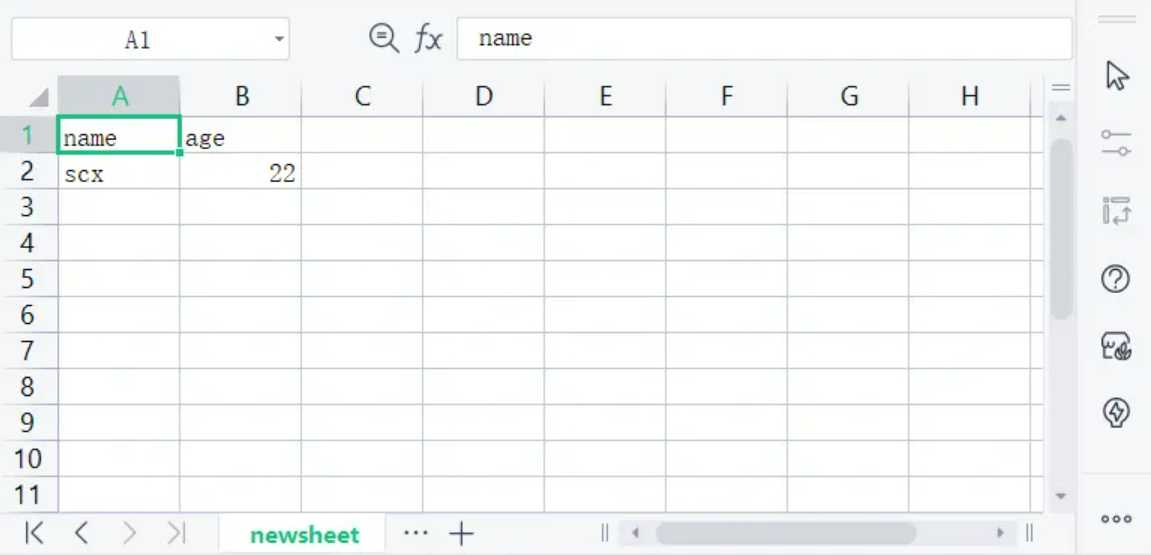Open the fx insert function button
This screenshot has width=1151, height=555.
(428, 38)
